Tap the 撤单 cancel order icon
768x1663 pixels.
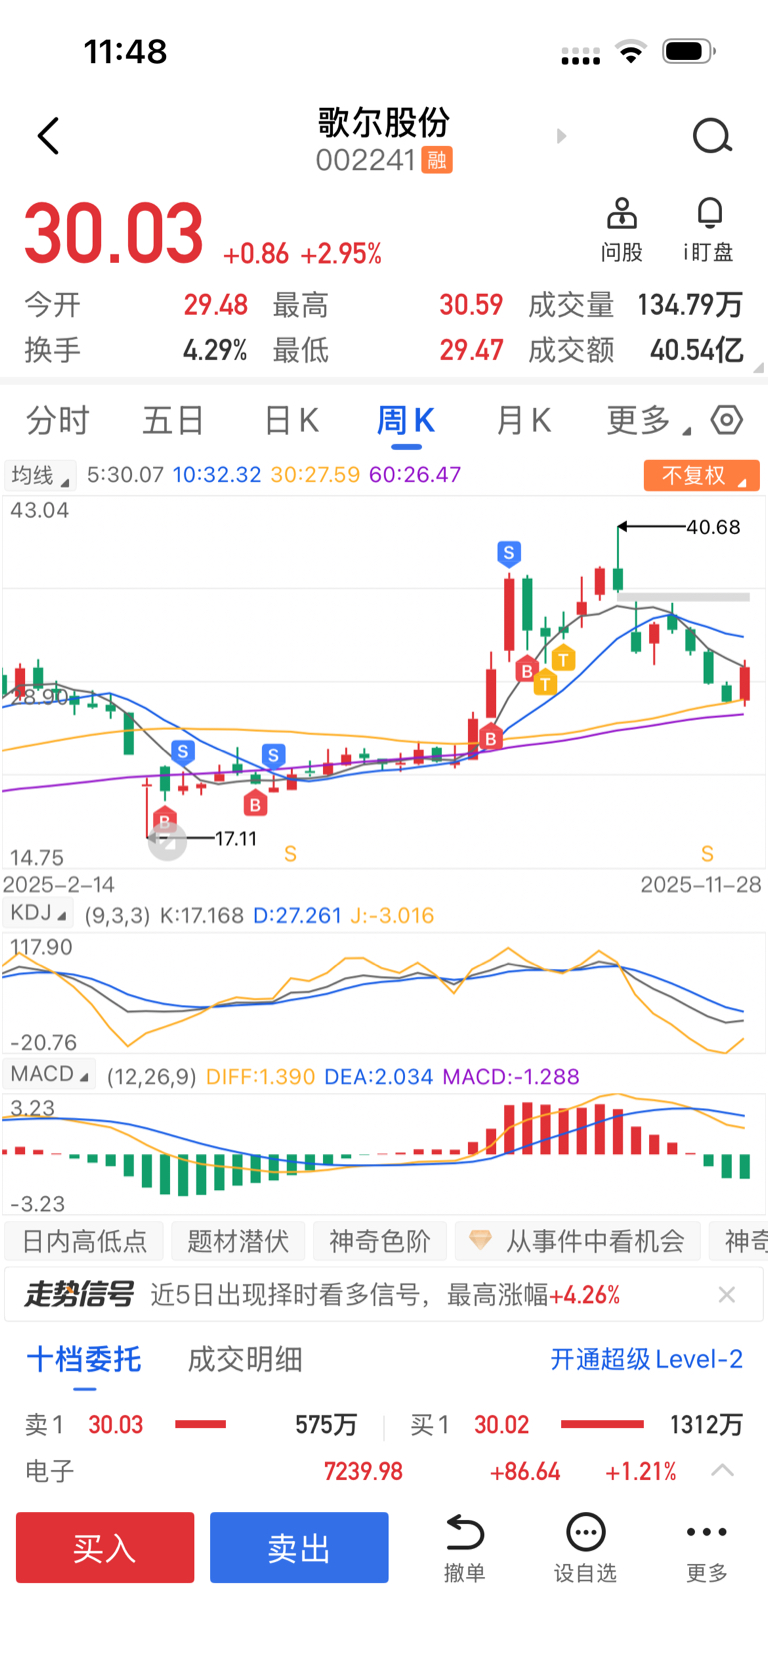point(464,1548)
